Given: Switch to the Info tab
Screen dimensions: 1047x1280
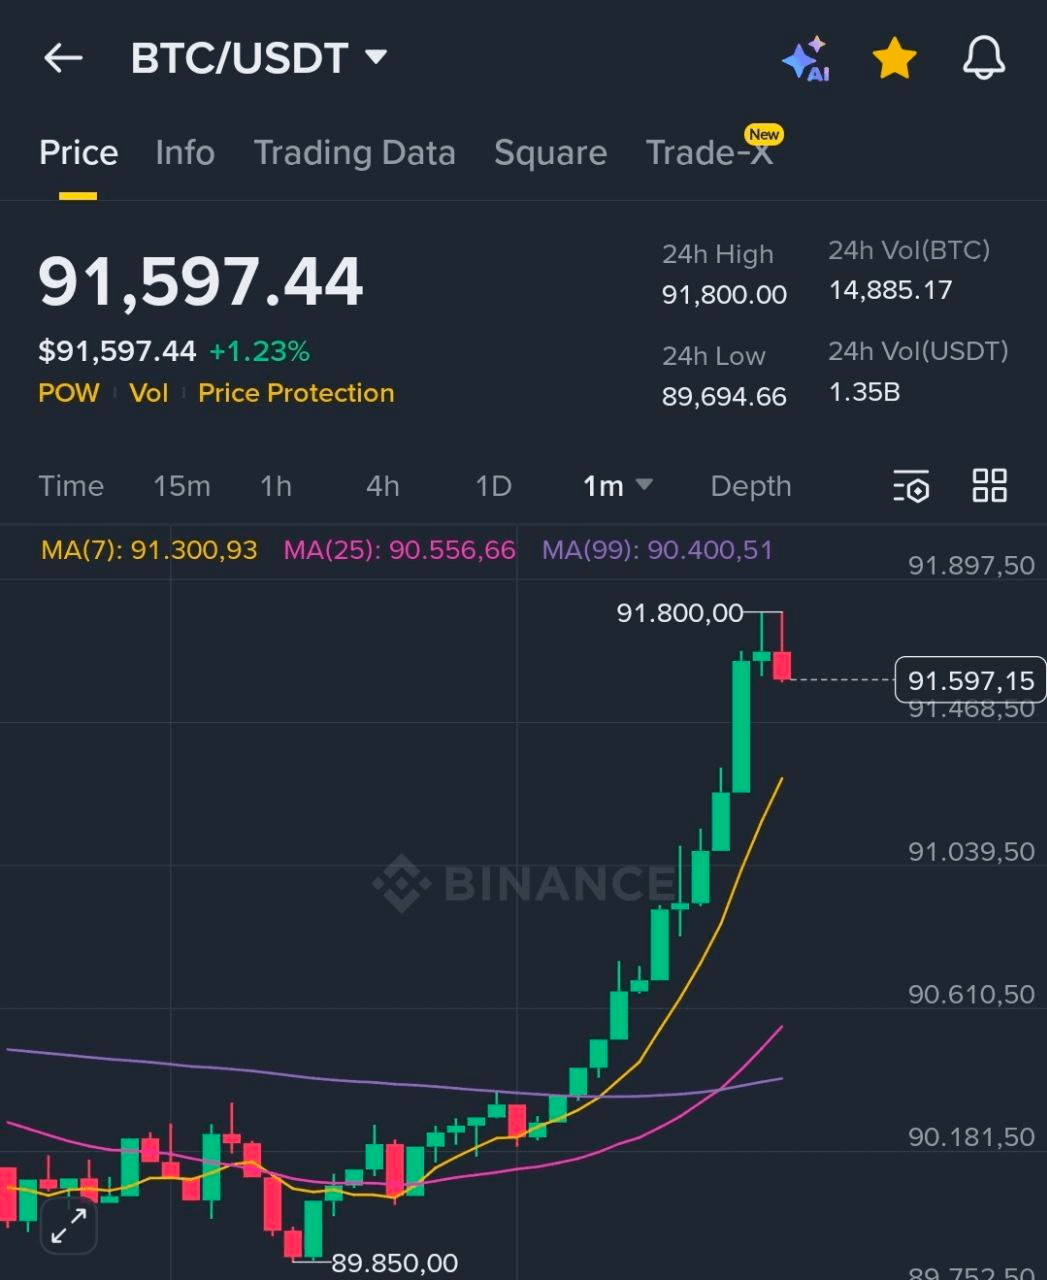Looking at the screenshot, I should pyautogui.click(x=185, y=153).
